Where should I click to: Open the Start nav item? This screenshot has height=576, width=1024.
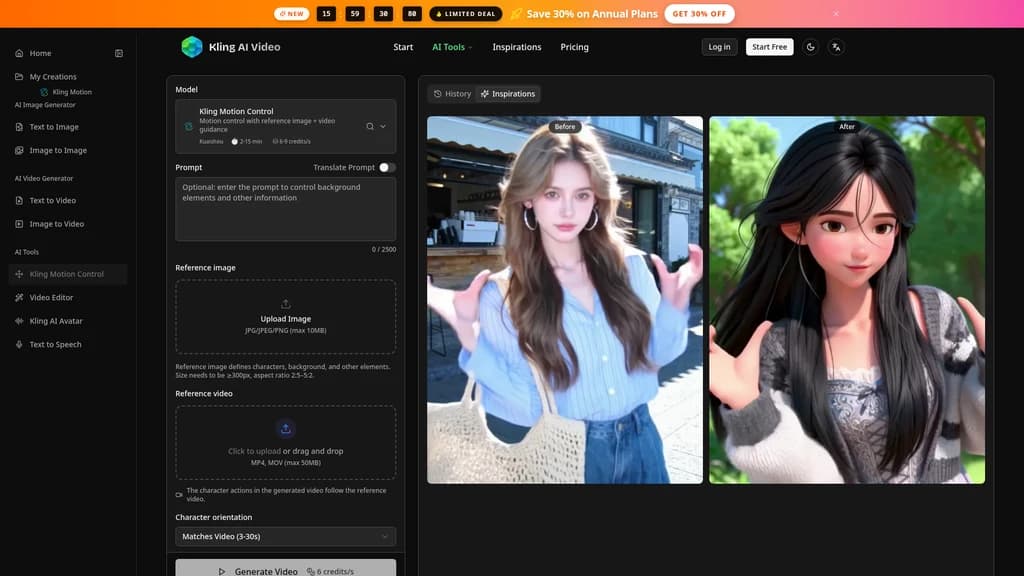click(403, 47)
